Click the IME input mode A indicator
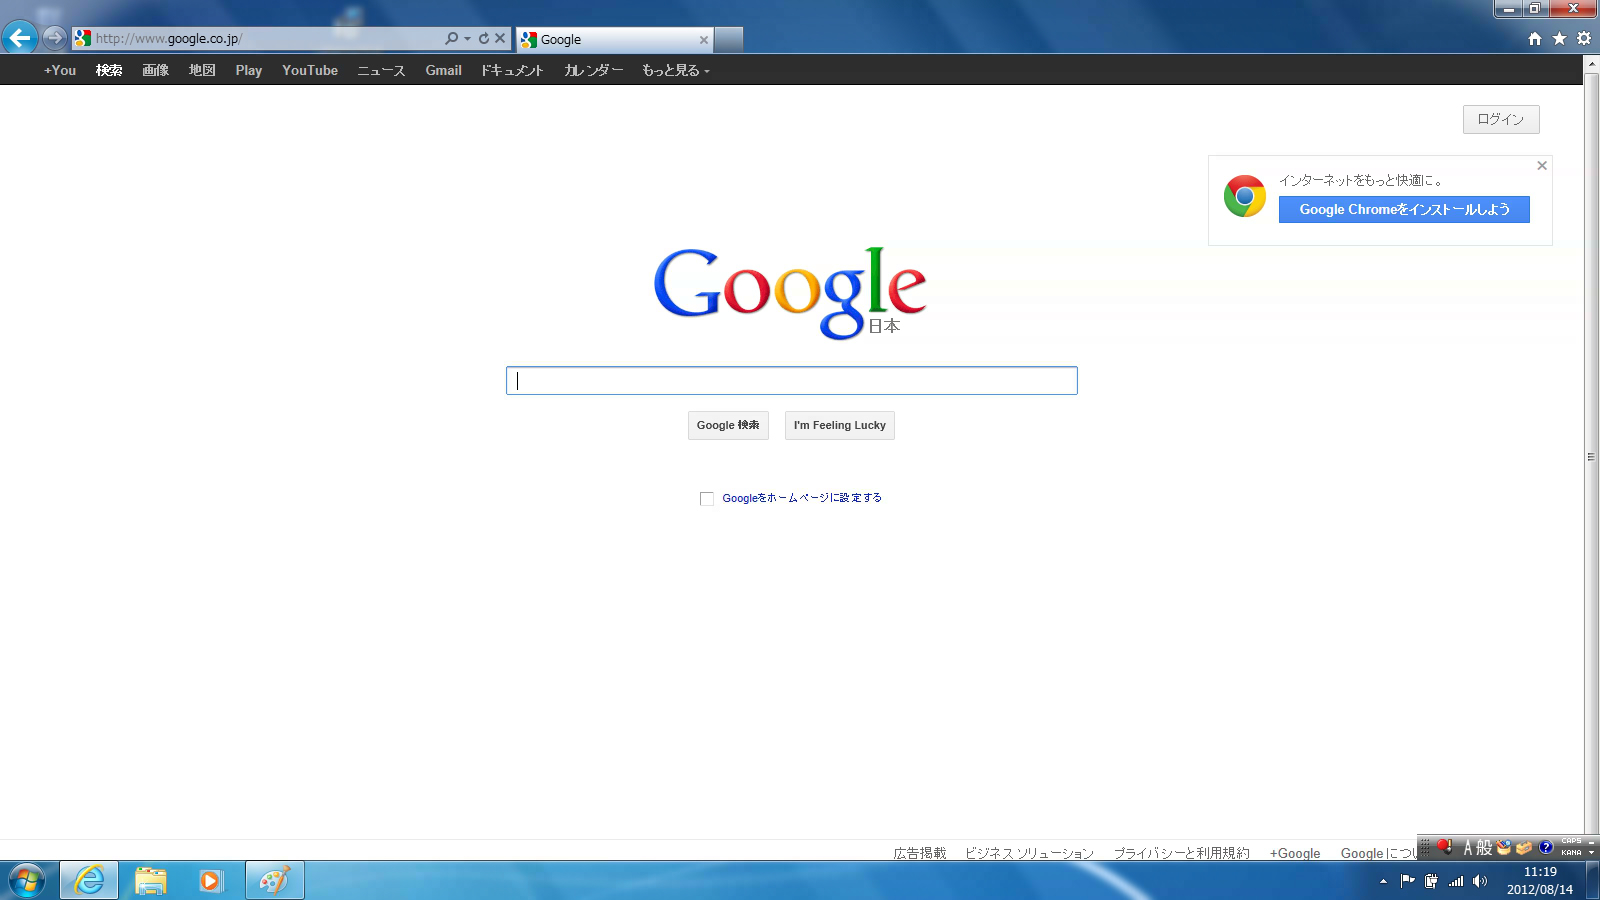1600x900 pixels. (1468, 848)
